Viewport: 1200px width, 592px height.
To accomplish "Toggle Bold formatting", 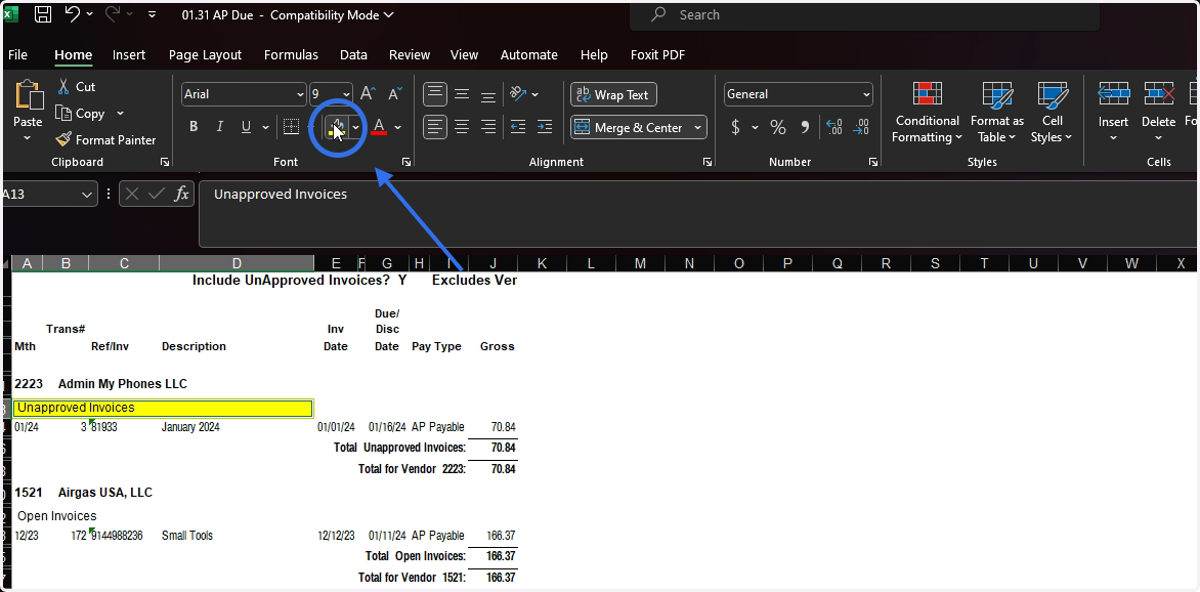I will 193,127.
